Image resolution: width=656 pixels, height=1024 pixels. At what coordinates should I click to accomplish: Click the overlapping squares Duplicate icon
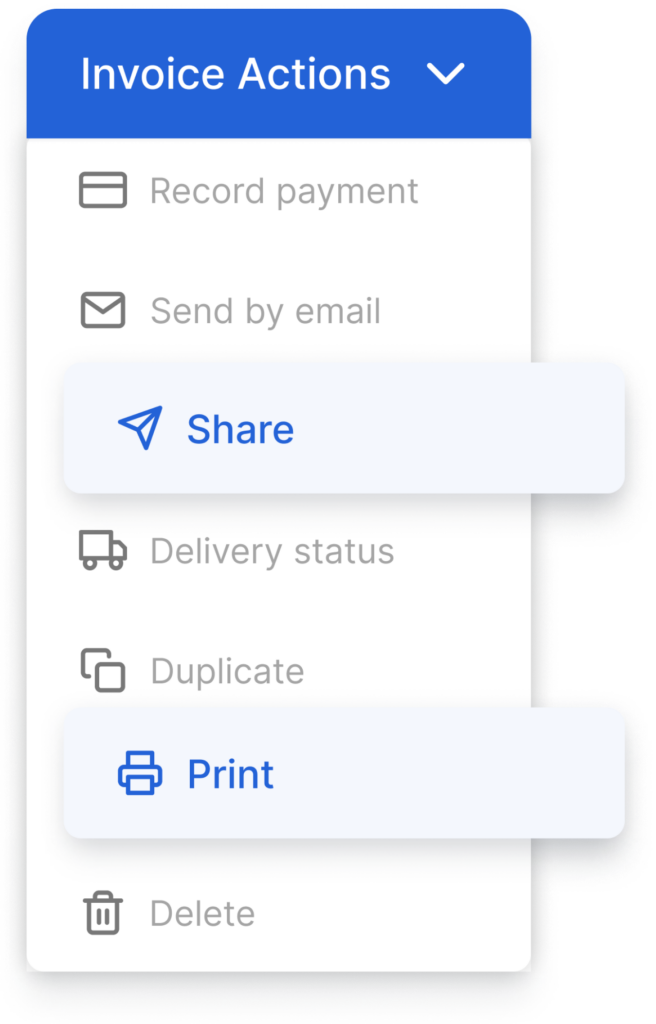pos(103,670)
